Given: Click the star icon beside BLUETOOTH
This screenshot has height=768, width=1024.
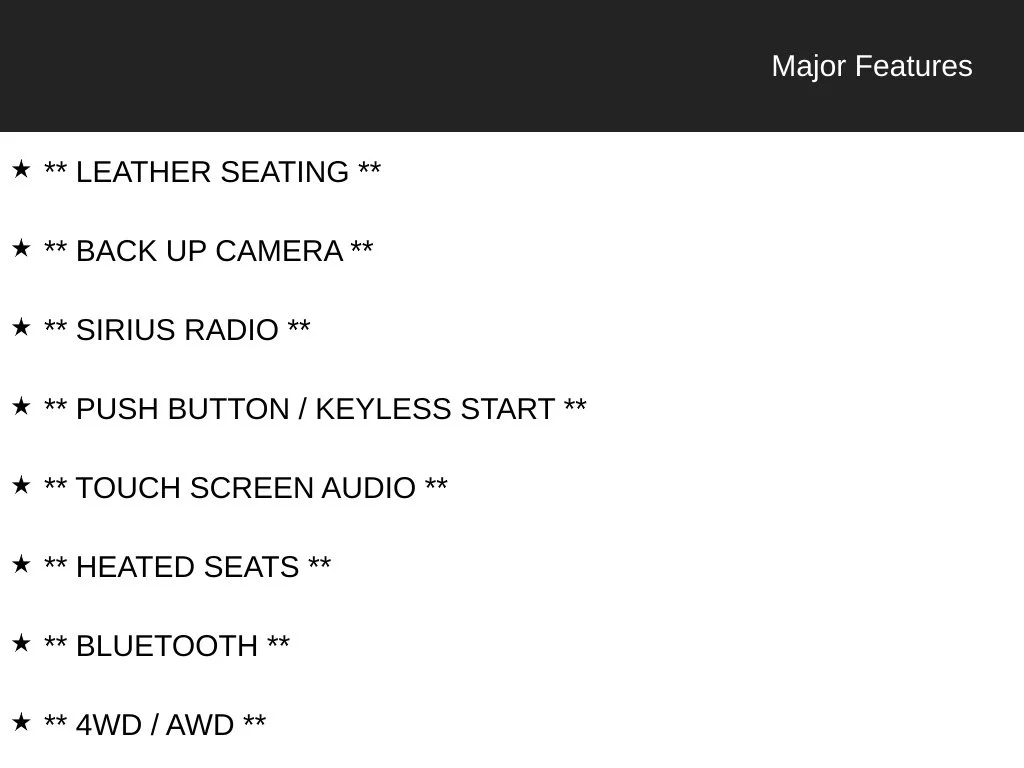Looking at the screenshot, I should pos(21,643).
